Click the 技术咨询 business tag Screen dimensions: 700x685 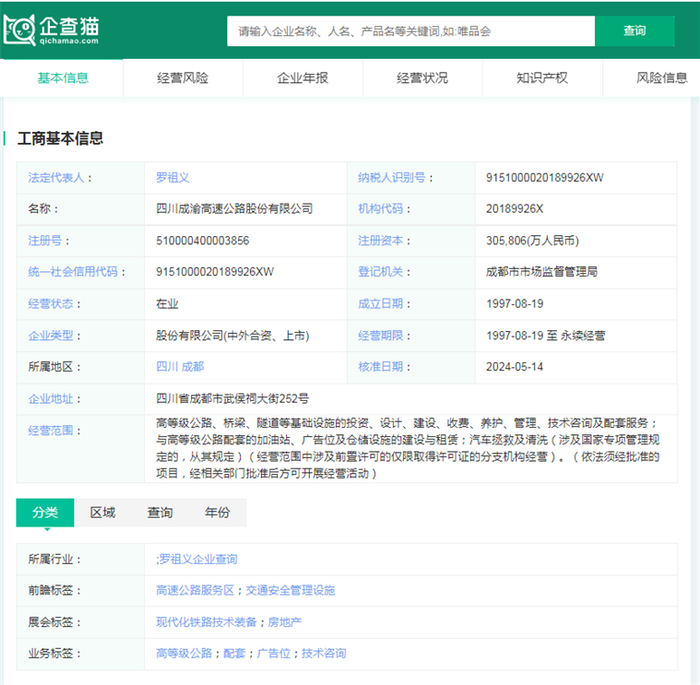[x=324, y=654]
